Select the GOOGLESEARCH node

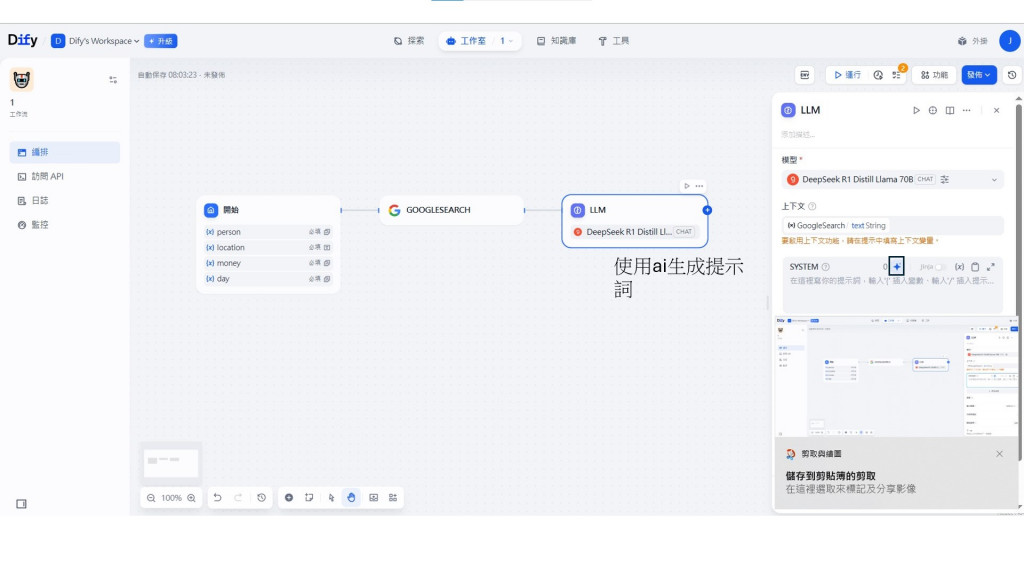pyautogui.click(x=452, y=210)
